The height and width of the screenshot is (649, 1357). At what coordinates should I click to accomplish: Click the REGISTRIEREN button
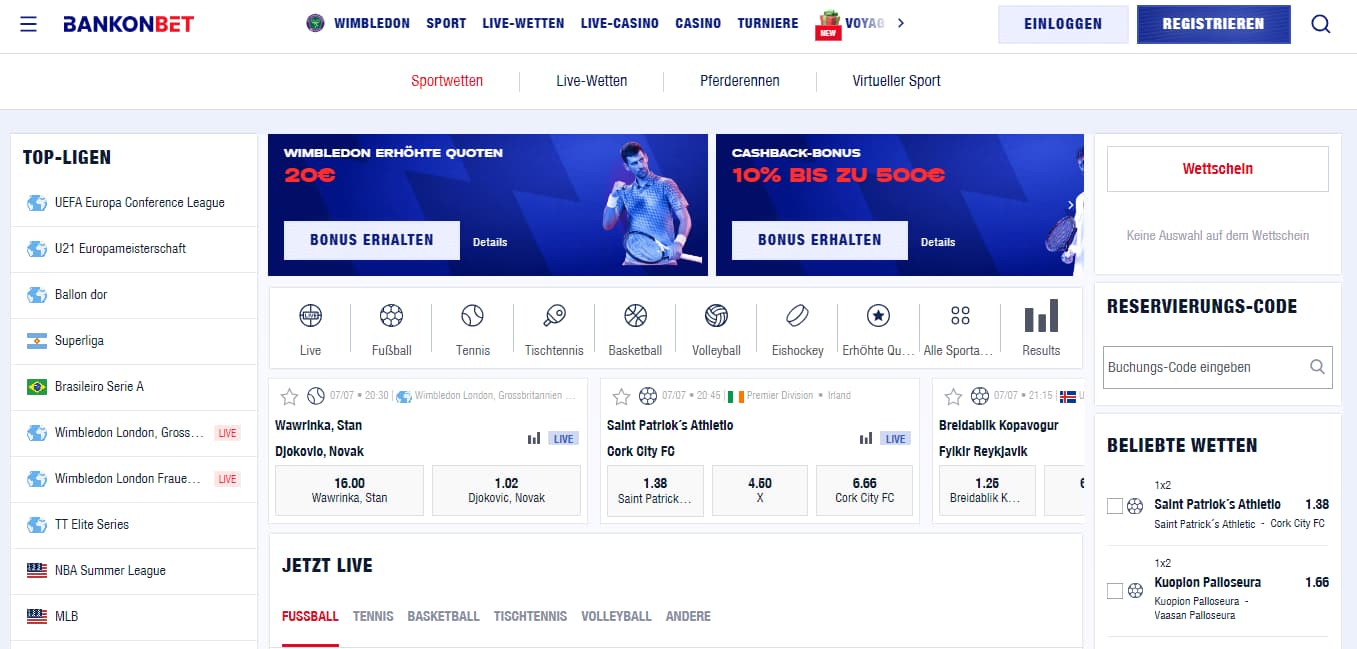[x=1213, y=24]
